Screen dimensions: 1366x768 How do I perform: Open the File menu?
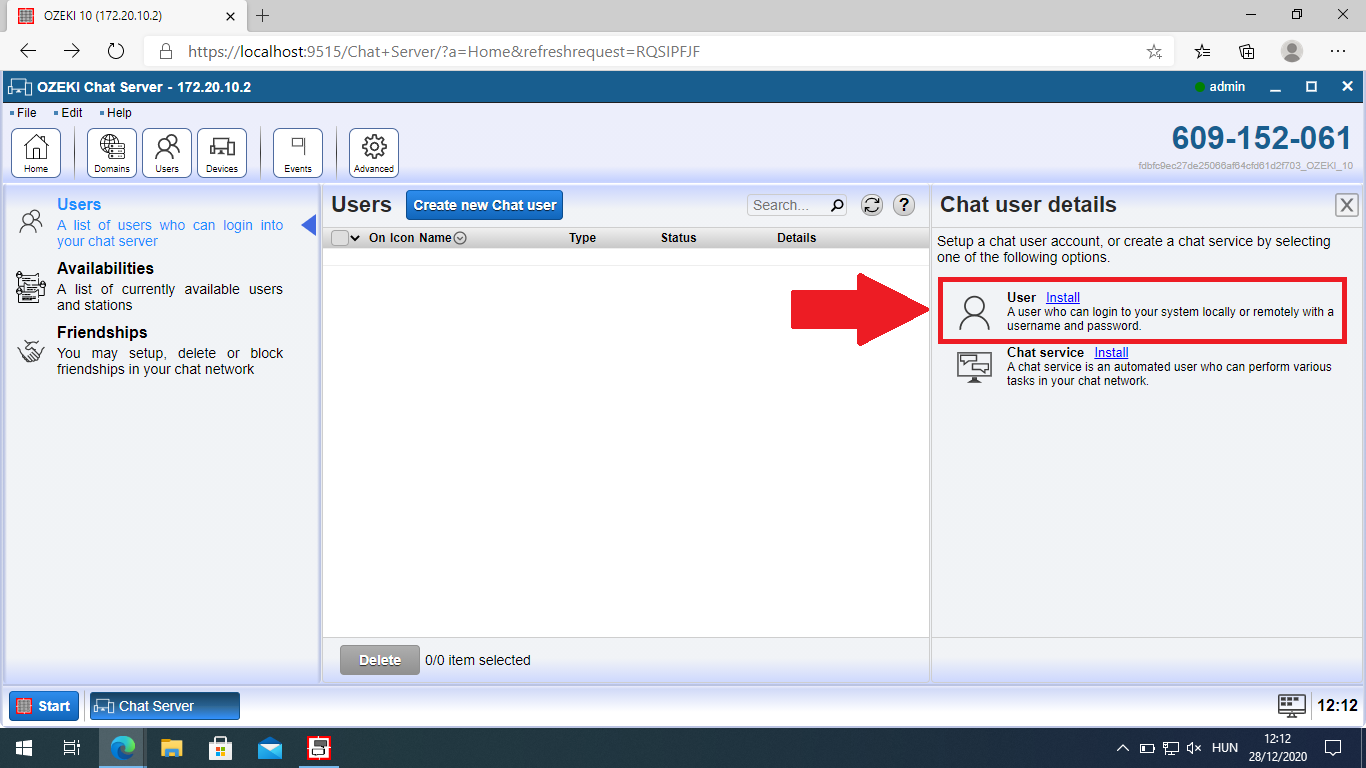26,113
